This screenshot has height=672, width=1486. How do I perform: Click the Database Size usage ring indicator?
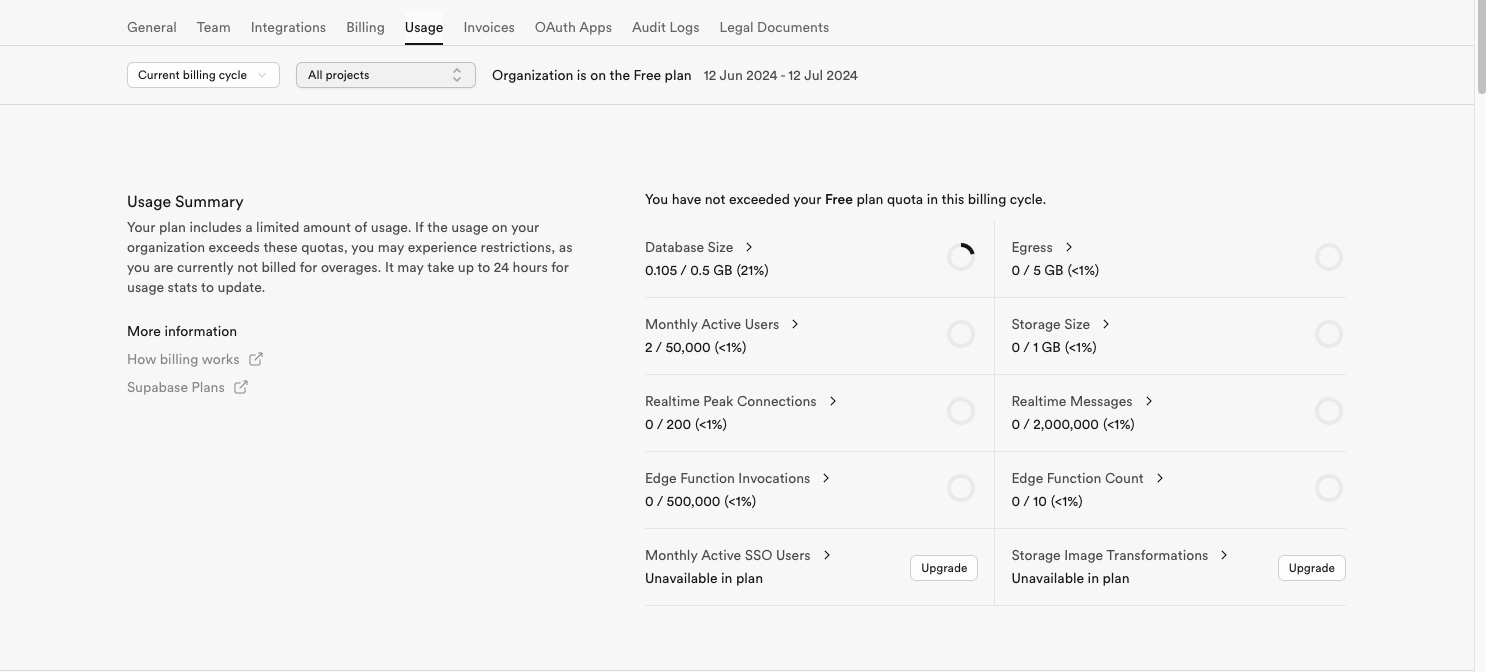(960, 257)
